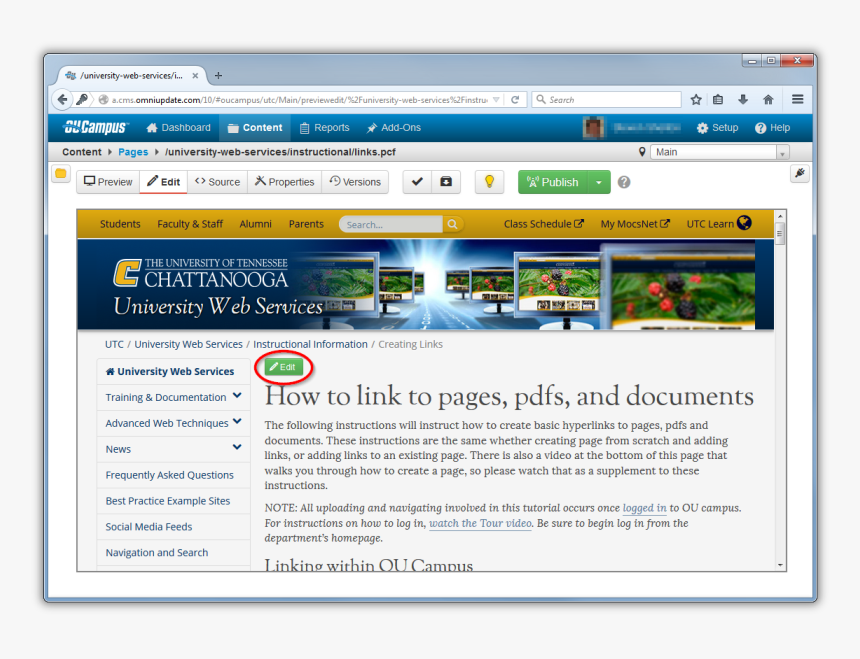Select the Edit tab in page toolbar
860x659 pixels.
[163, 182]
